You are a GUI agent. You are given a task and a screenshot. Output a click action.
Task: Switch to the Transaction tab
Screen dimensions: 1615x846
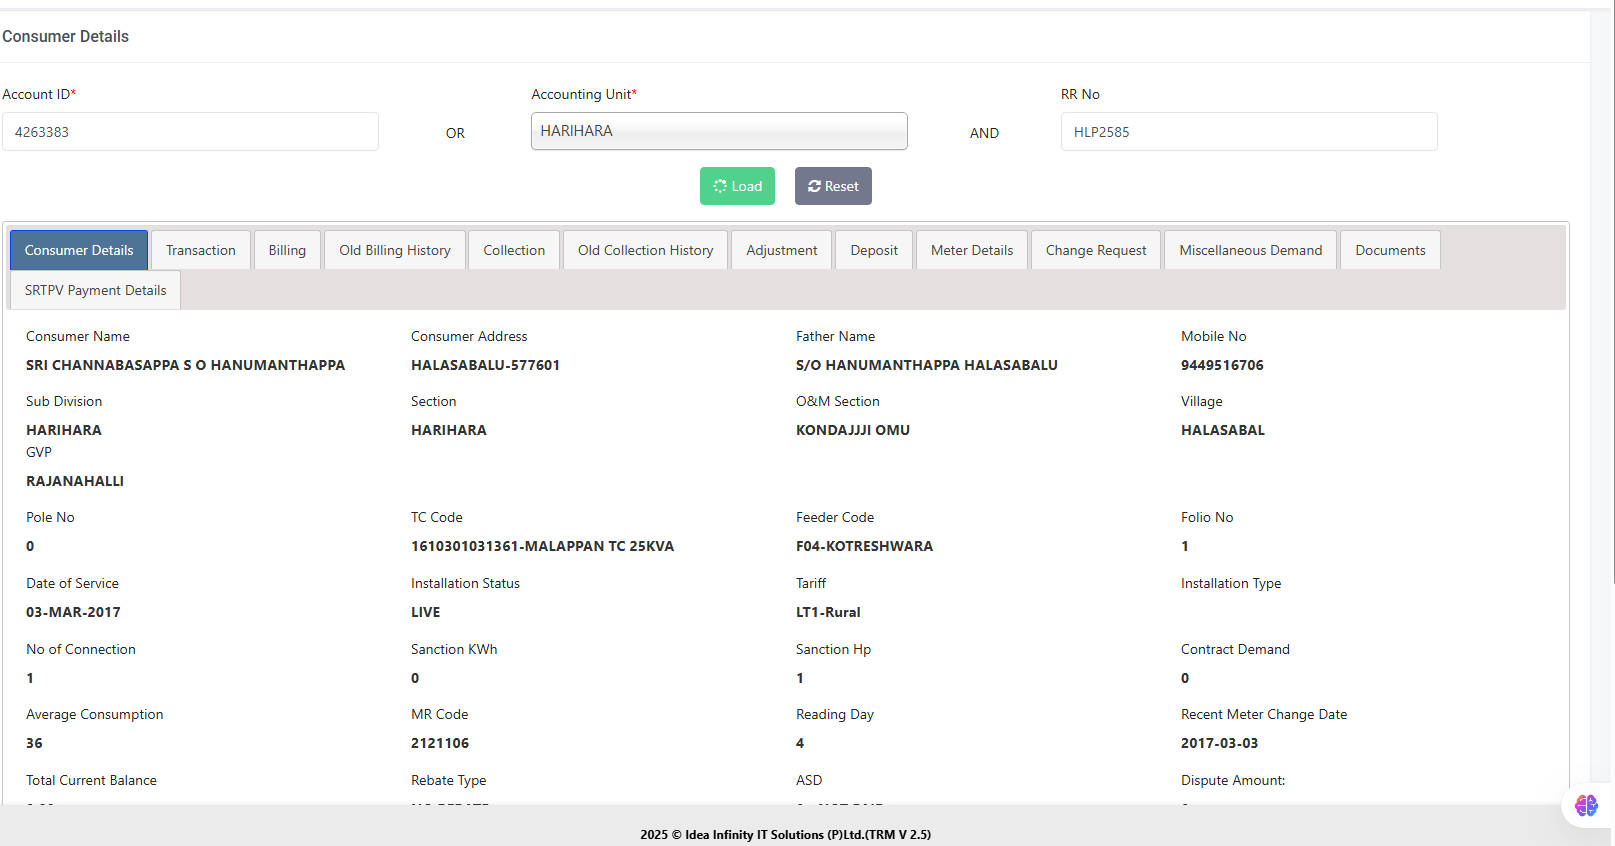click(x=201, y=250)
